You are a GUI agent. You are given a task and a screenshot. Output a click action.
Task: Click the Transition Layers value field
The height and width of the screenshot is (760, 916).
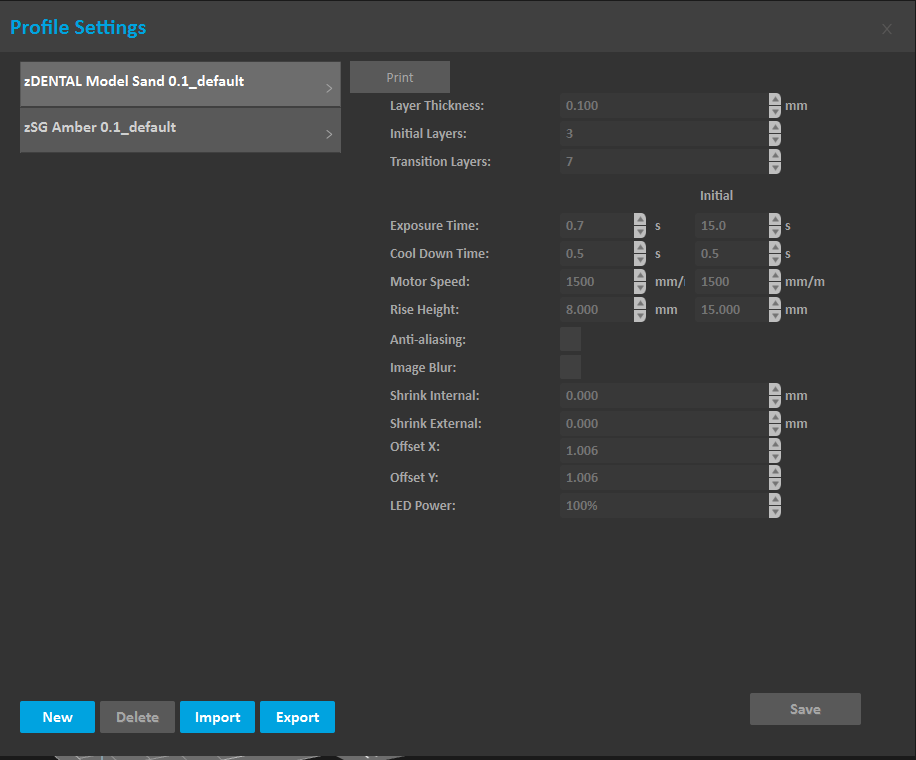(664, 162)
